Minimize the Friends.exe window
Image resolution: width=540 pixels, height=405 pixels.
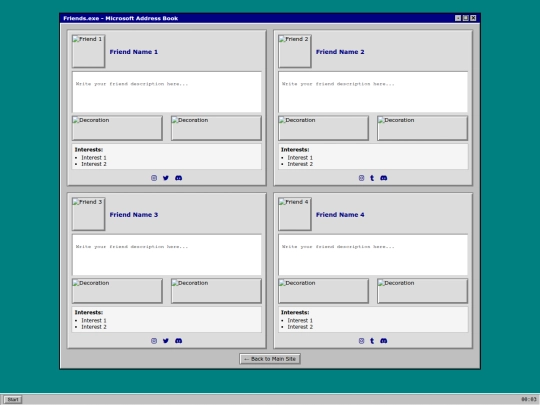pos(458,18)
